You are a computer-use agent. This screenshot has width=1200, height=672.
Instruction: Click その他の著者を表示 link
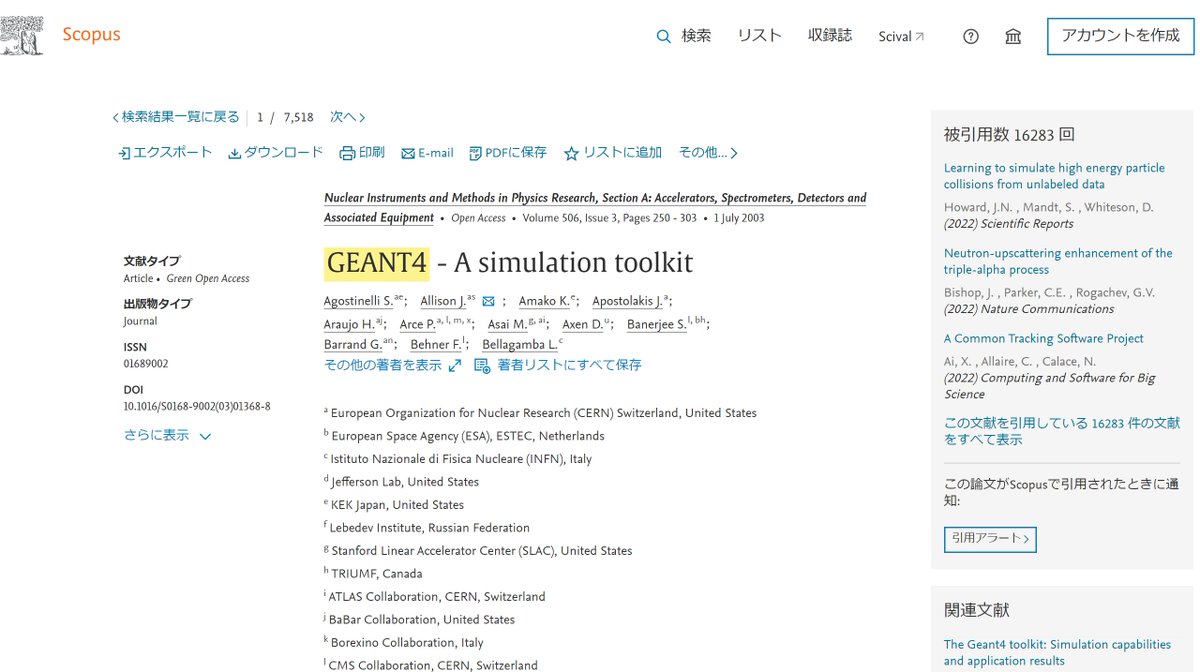point(383,365)
